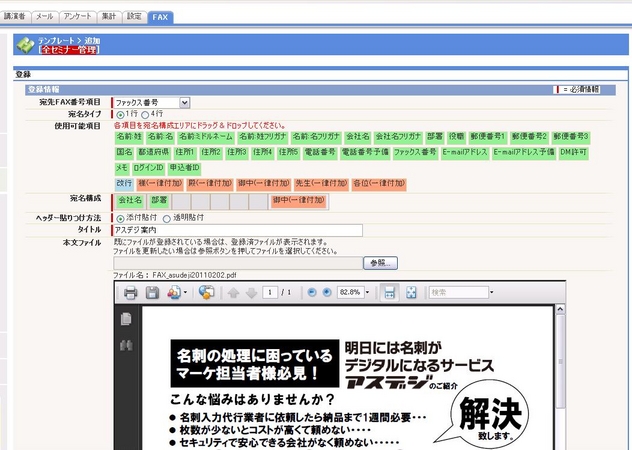Click the 参照... browse button
This screenshot has height=450, width=632.
point(380,263)
